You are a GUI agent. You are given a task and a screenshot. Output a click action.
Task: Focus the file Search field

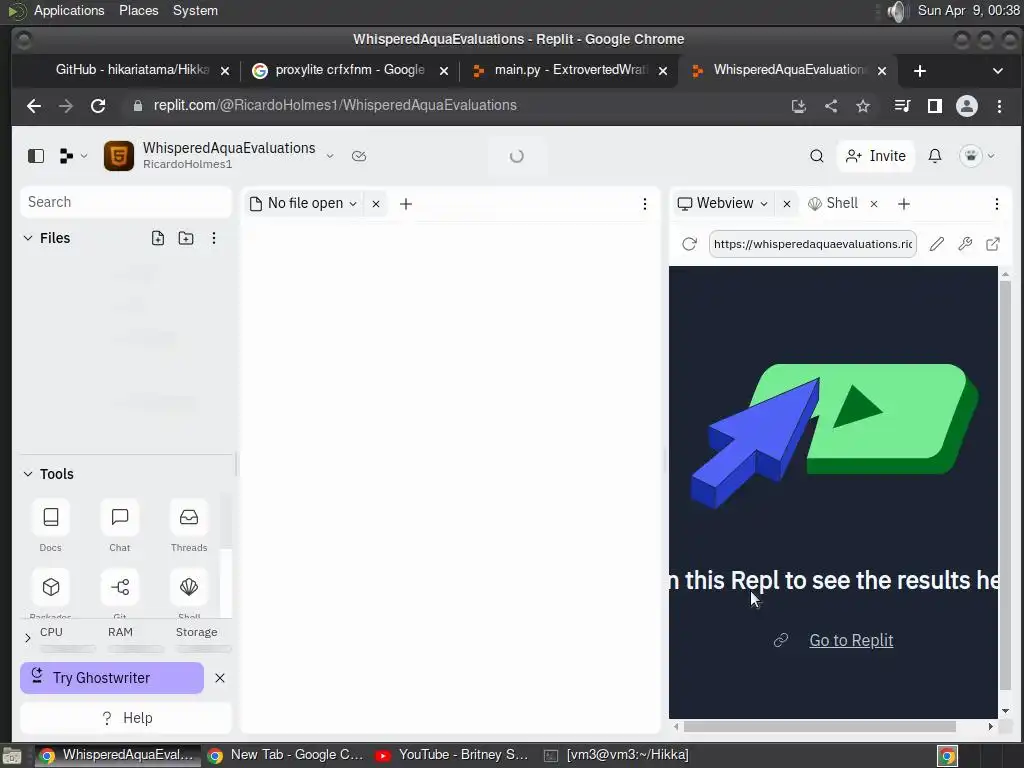(125, 202)
